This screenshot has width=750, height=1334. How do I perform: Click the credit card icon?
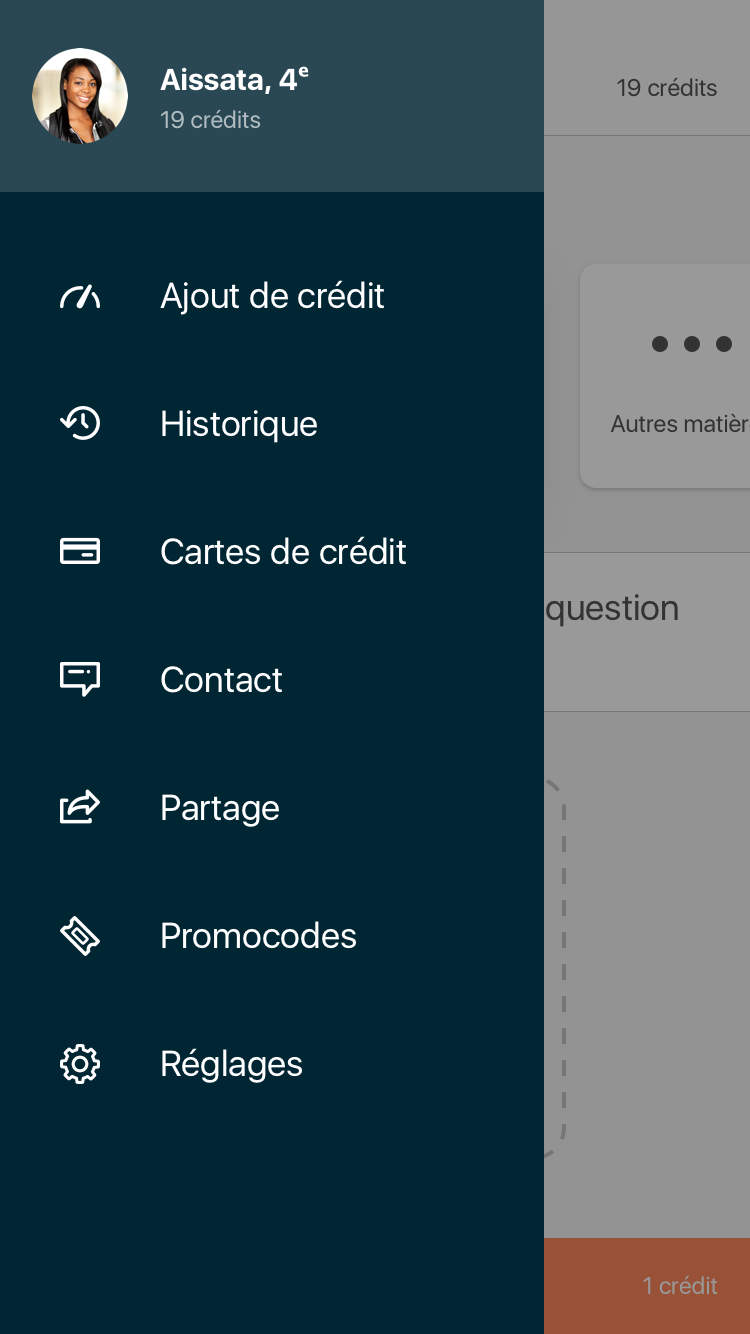pos(80,551)
